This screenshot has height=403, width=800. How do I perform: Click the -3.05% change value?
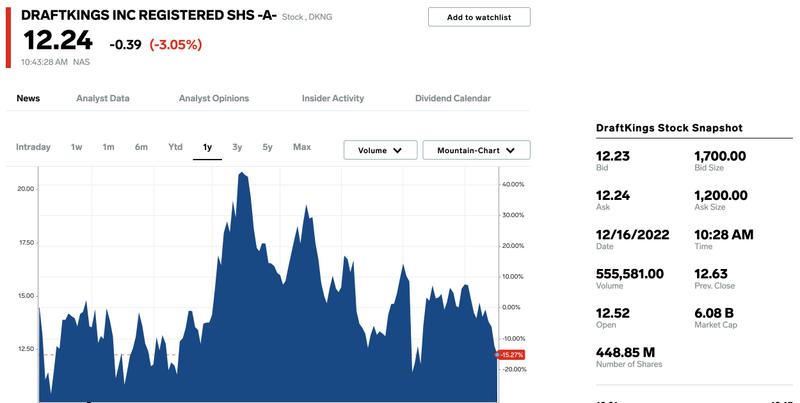point(176,45)
